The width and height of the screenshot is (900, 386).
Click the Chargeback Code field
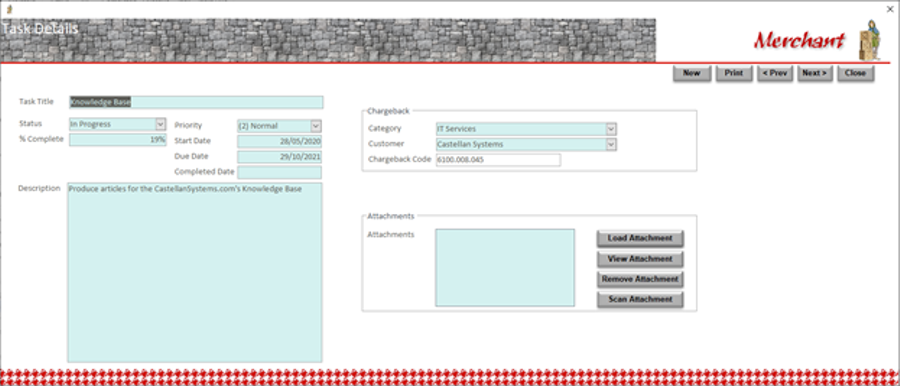[498, 160]
